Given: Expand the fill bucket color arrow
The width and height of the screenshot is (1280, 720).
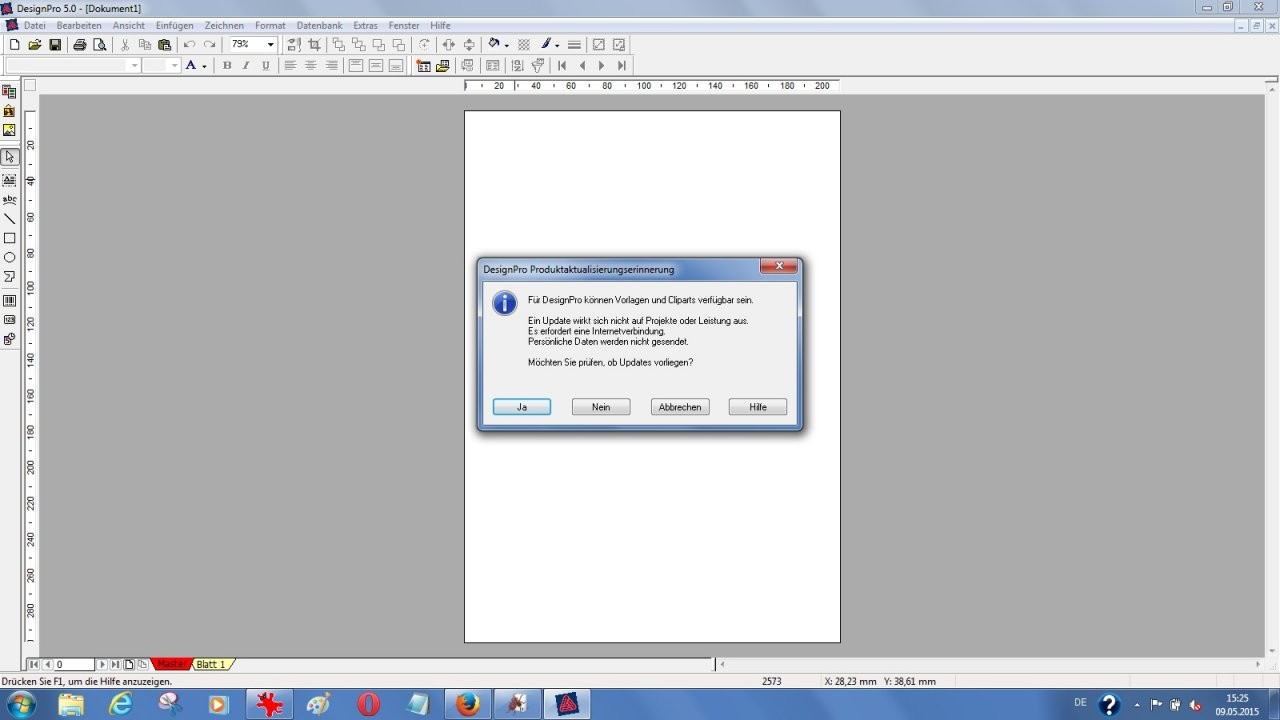Looking at the screenshot, I should click(507, 45).
